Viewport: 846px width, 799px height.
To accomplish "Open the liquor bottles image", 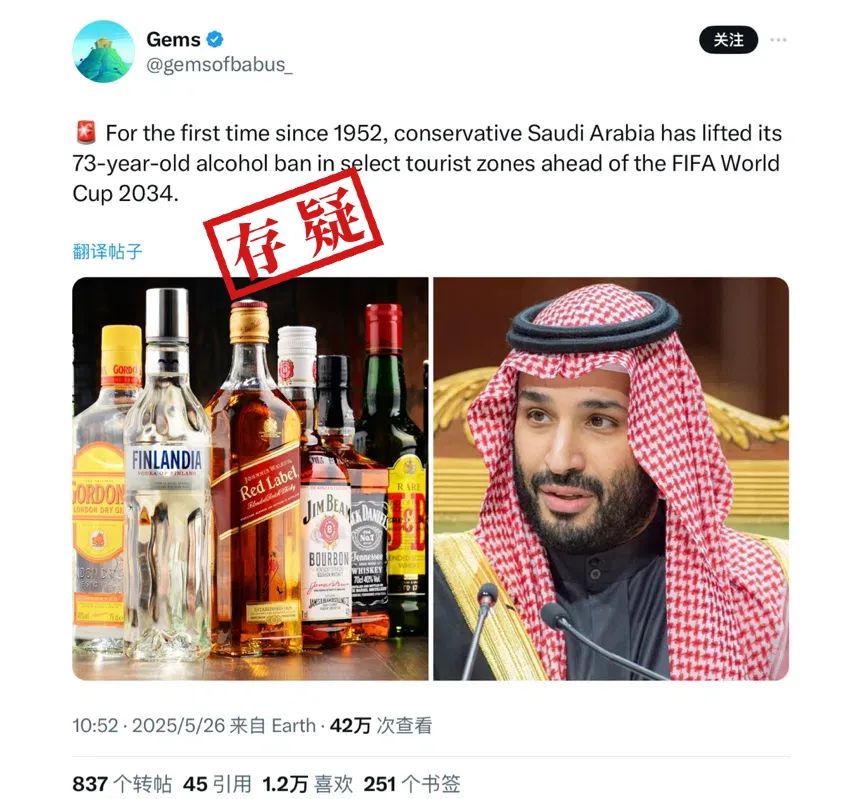I will [x=250, y=479].
